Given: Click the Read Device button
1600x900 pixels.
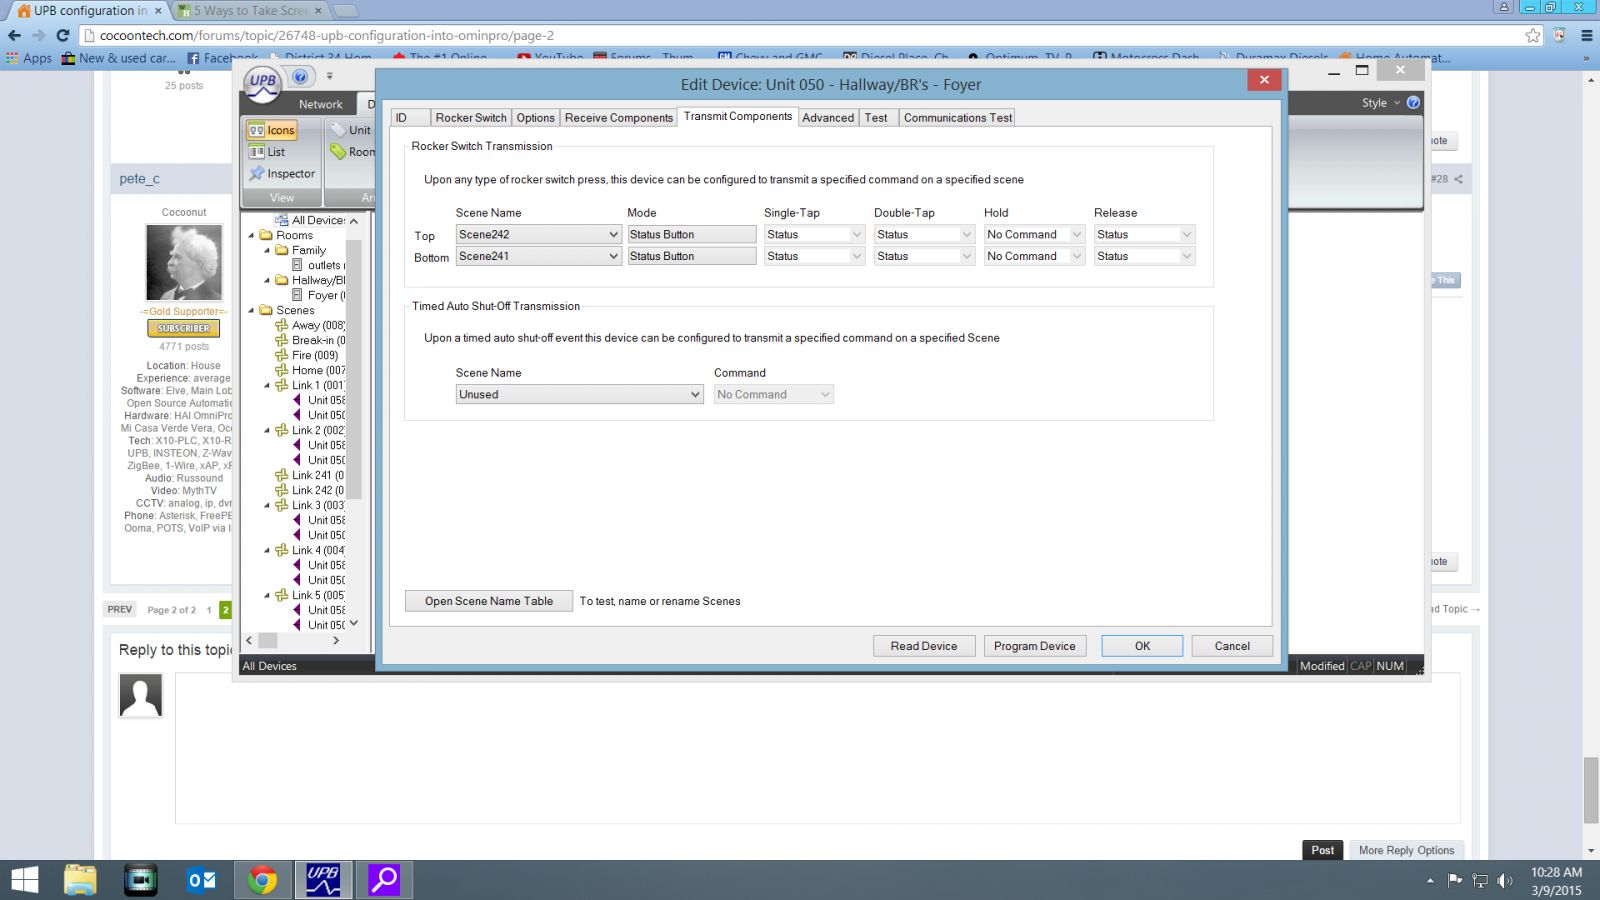Looking at the screenshot, I should coord(923,645).
